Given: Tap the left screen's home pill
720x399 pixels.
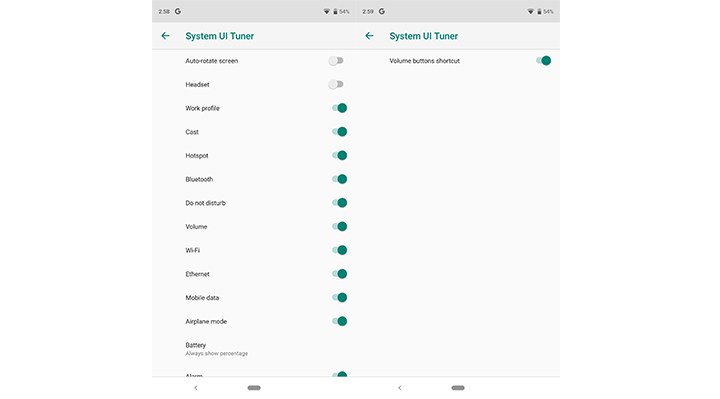Looking at the screenshot, I should click(x=254, y=388).
